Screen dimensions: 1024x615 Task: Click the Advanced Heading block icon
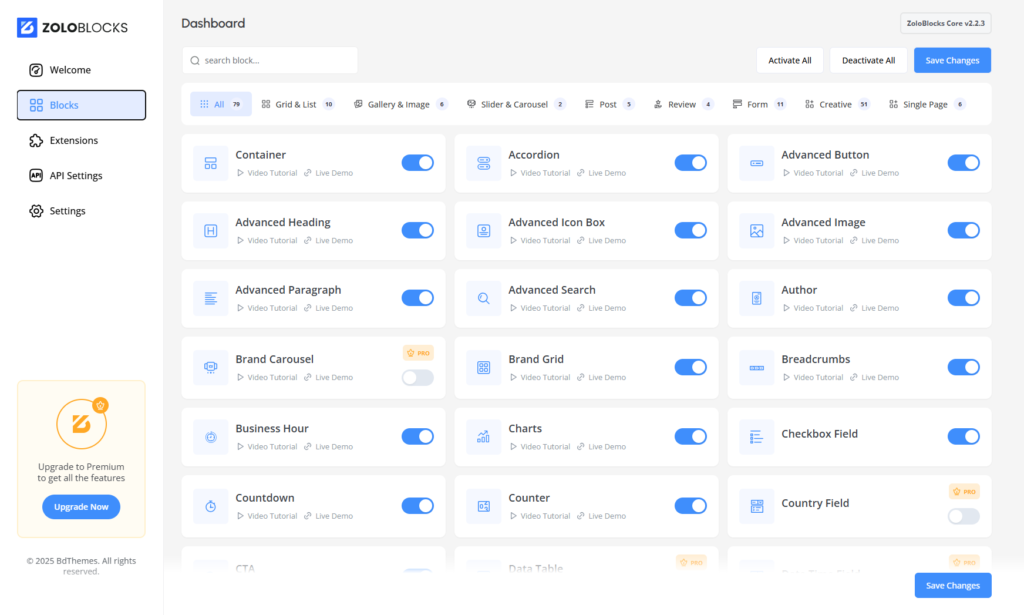pos(210,230)
